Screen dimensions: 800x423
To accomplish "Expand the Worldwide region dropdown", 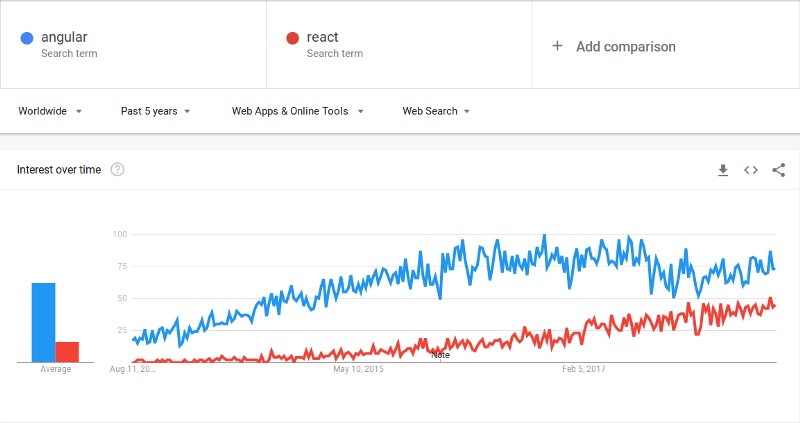I will click(50, 111).
